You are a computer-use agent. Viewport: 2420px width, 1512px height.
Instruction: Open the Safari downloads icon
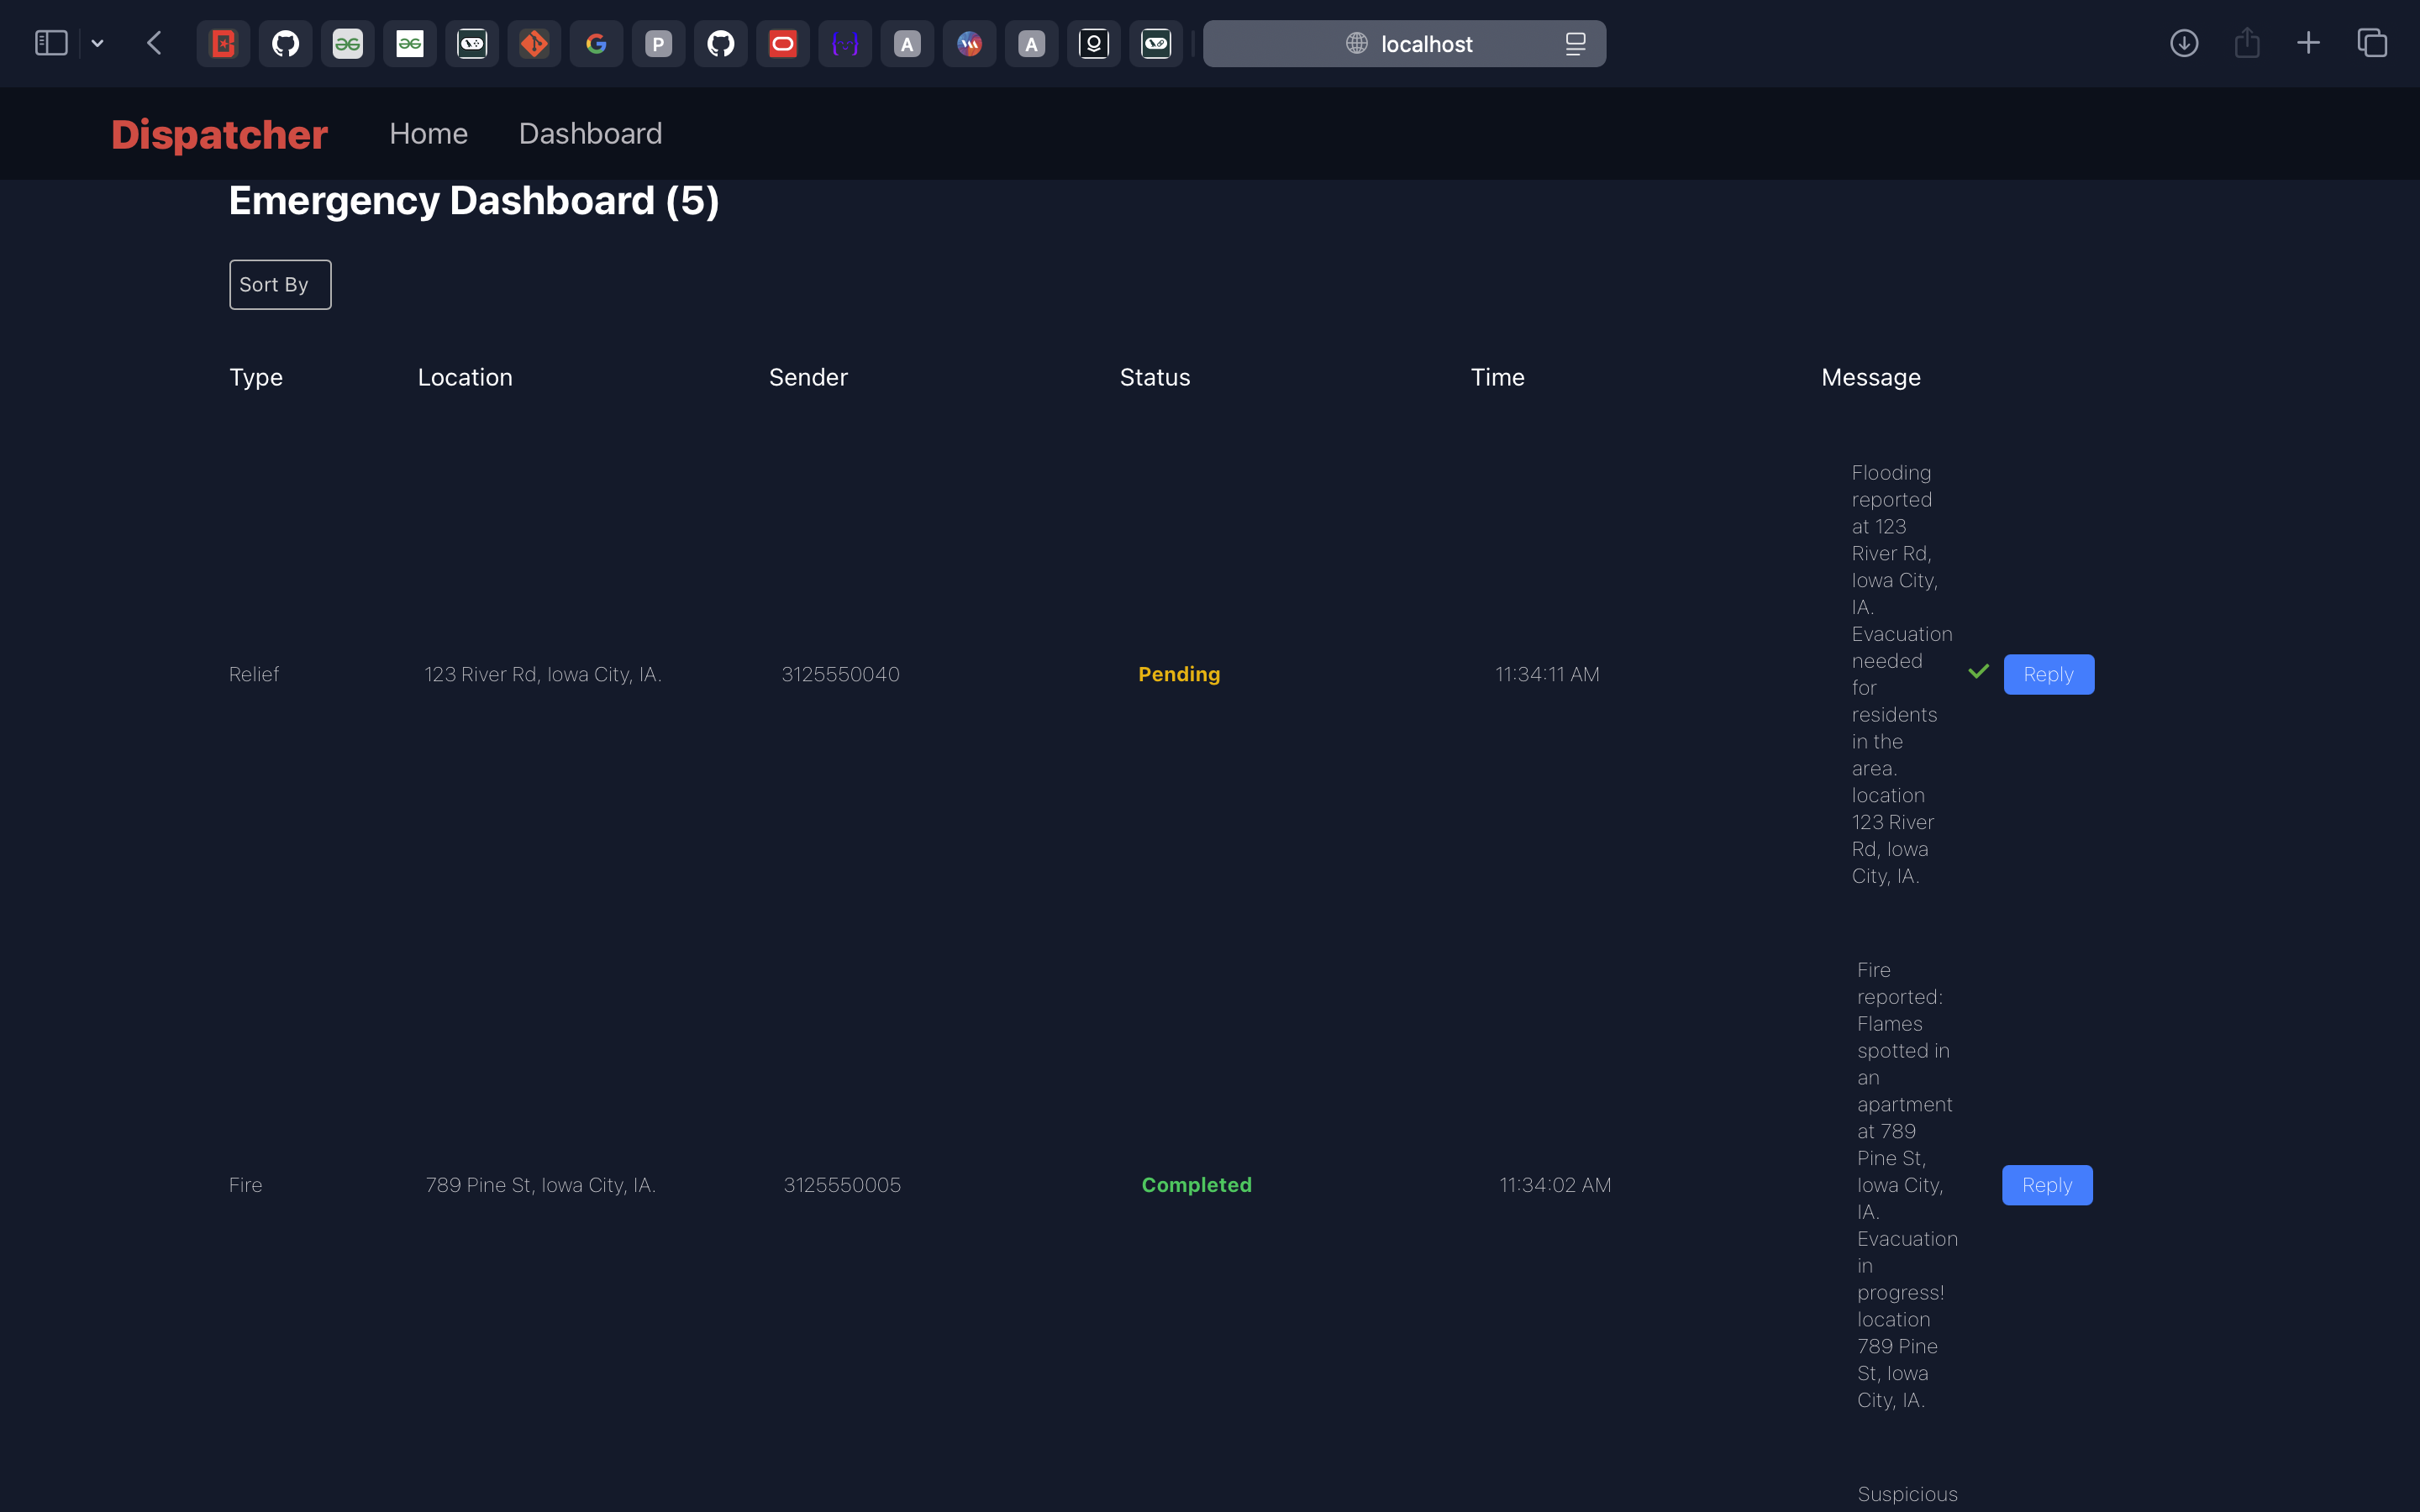[2184, 43]
